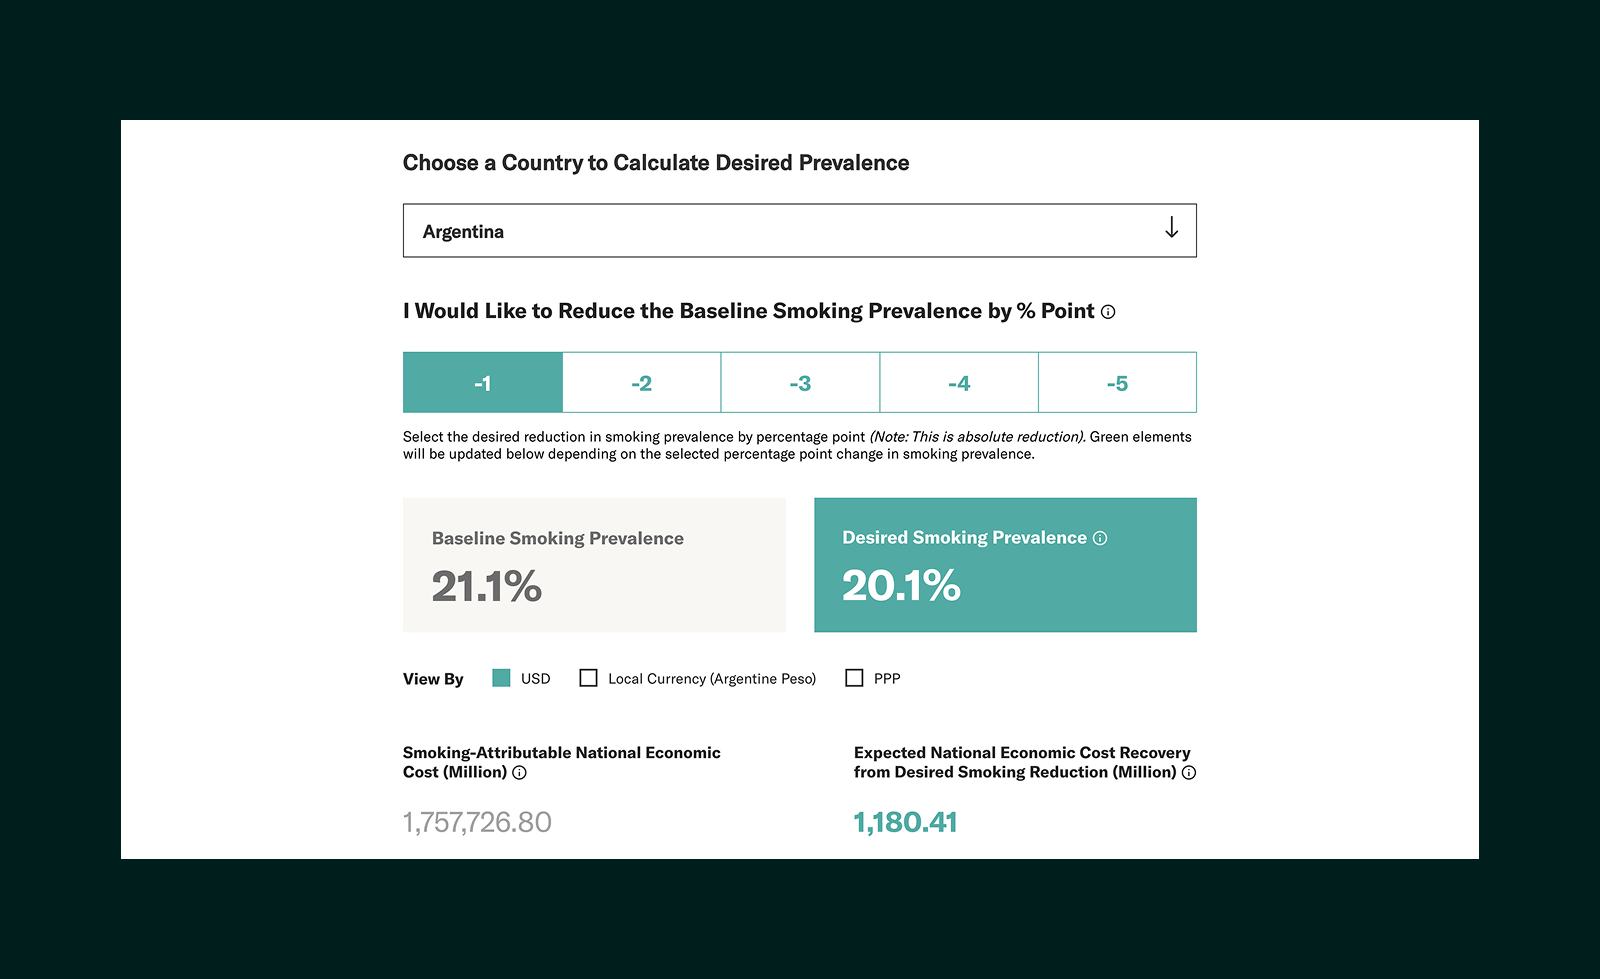Screen dimensions: 1600x979
Task: Click the info icon after Smoking-Attributable National Economic Cost
Action: pos(519,772)
